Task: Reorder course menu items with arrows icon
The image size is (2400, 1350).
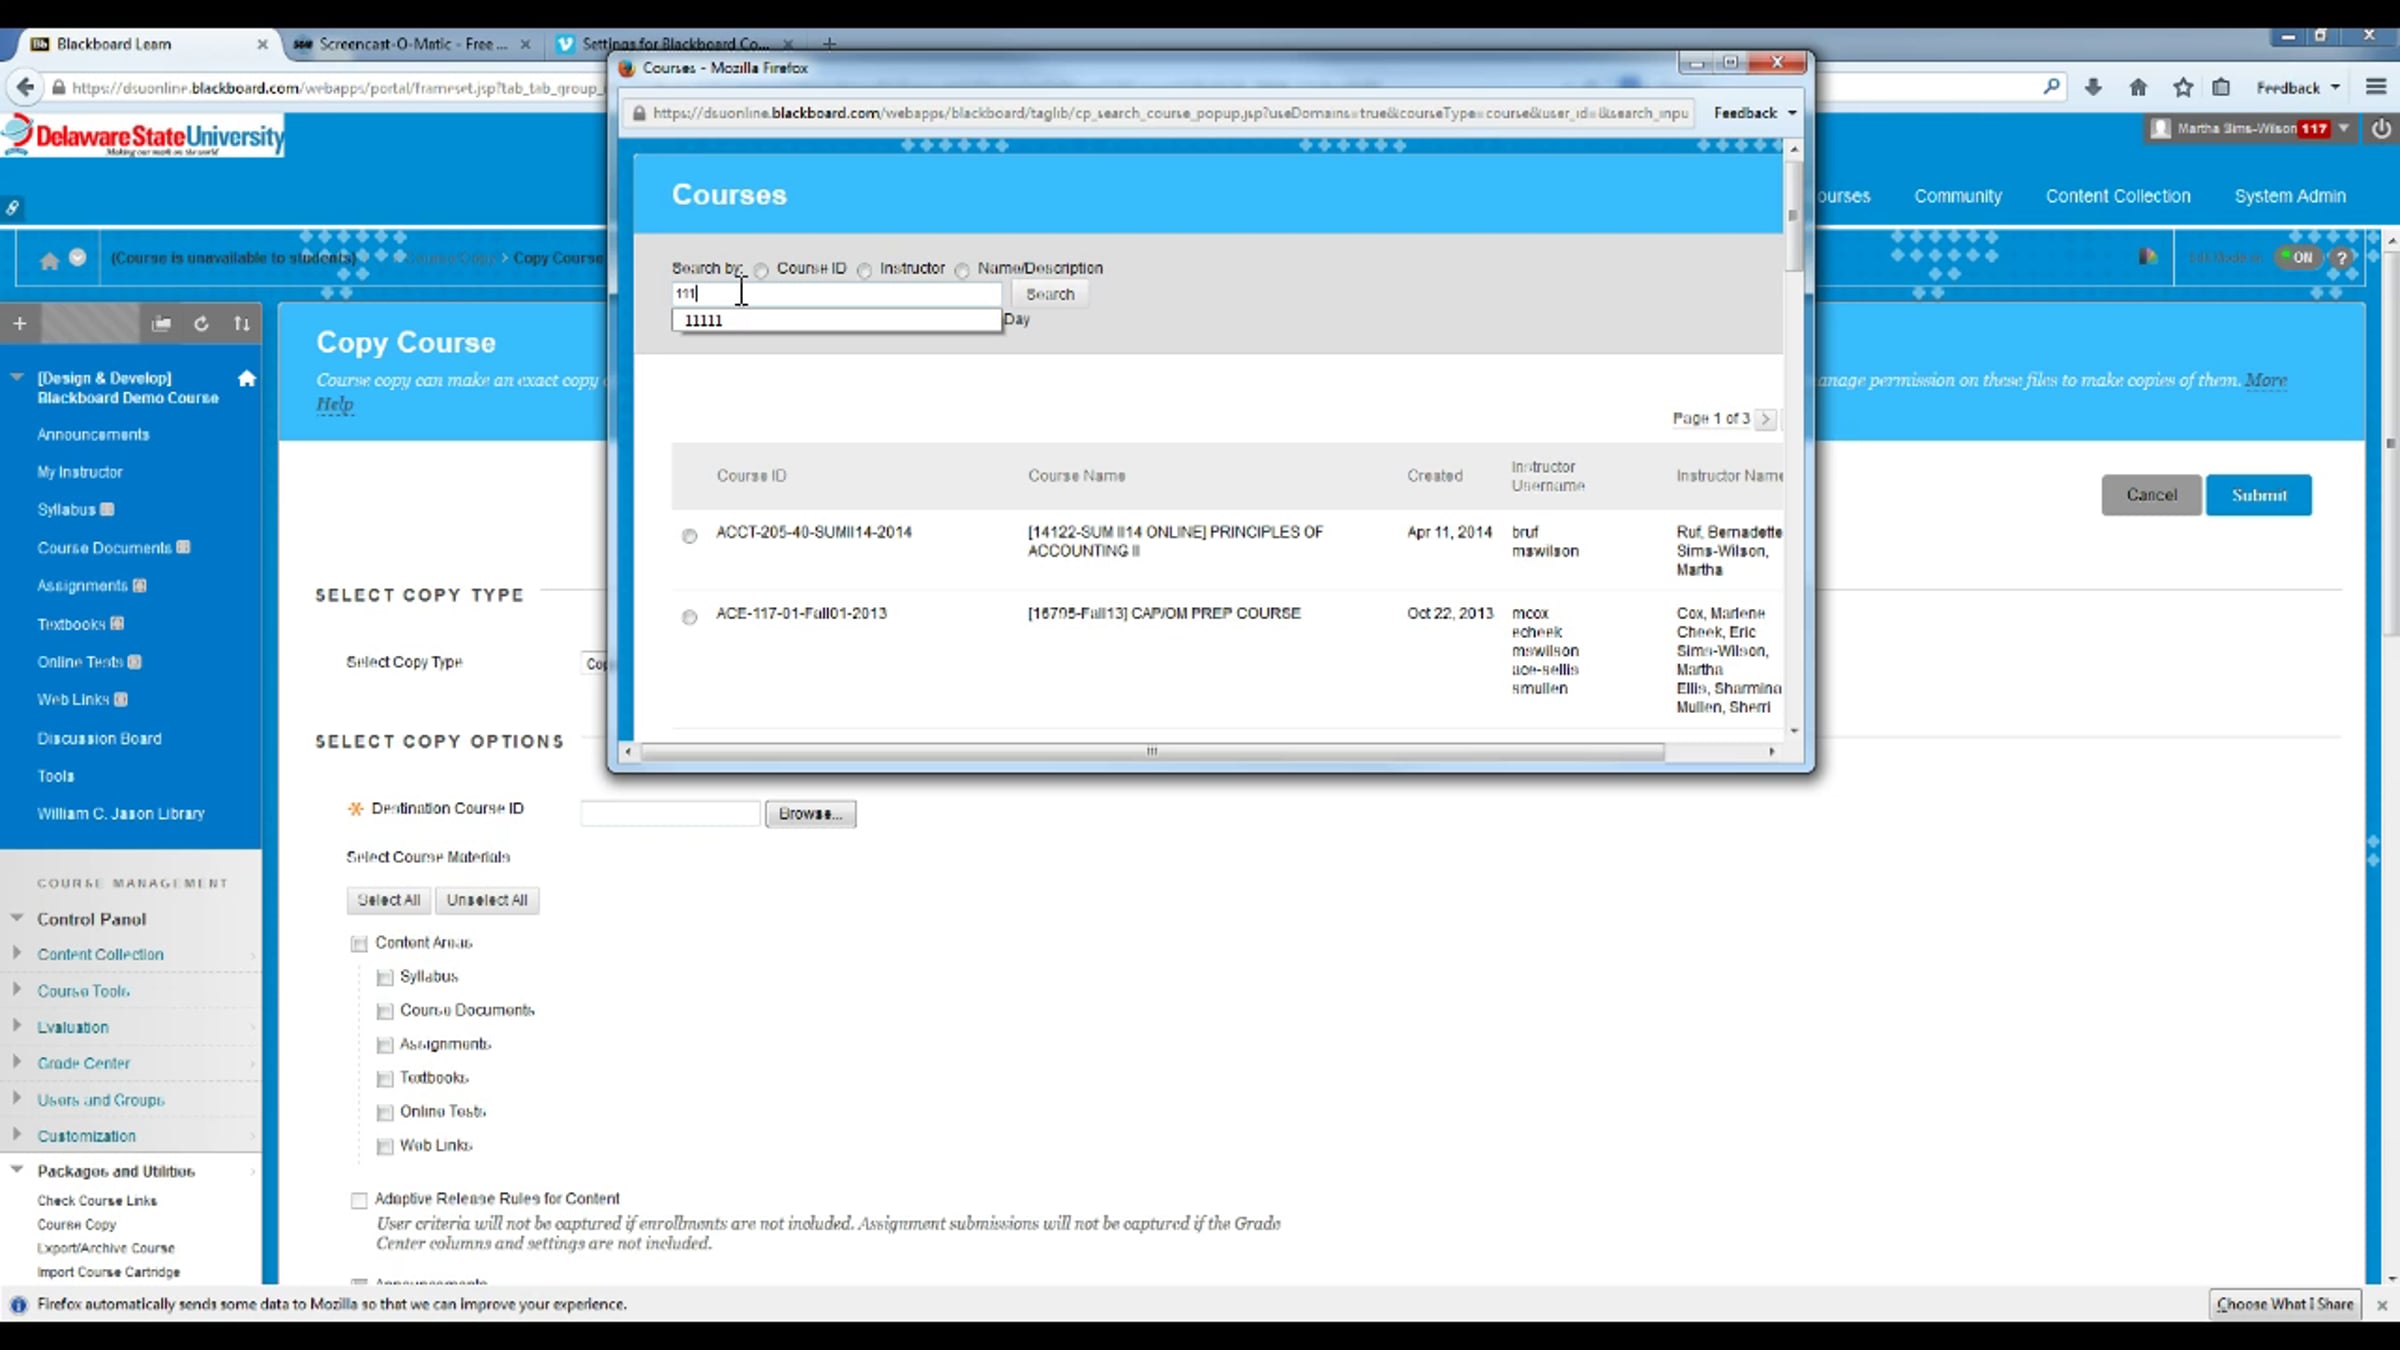Action: 242,323
